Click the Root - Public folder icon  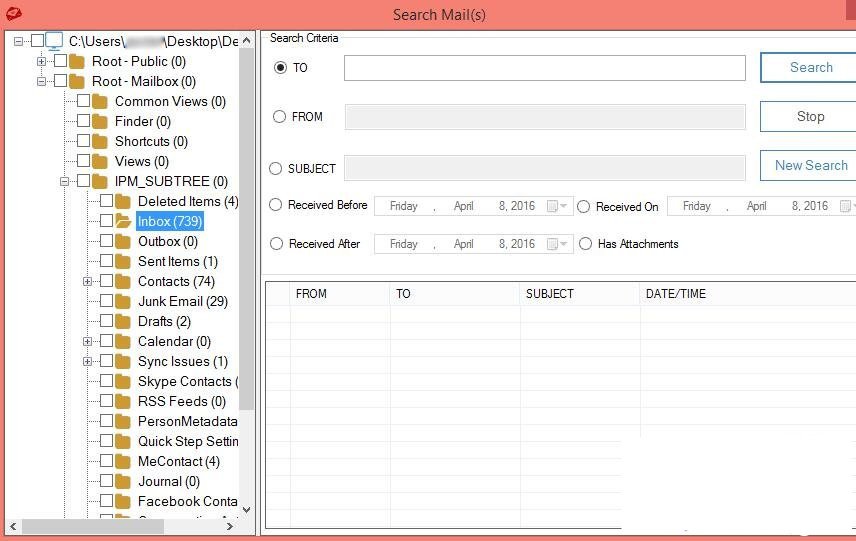click(77, 61)
